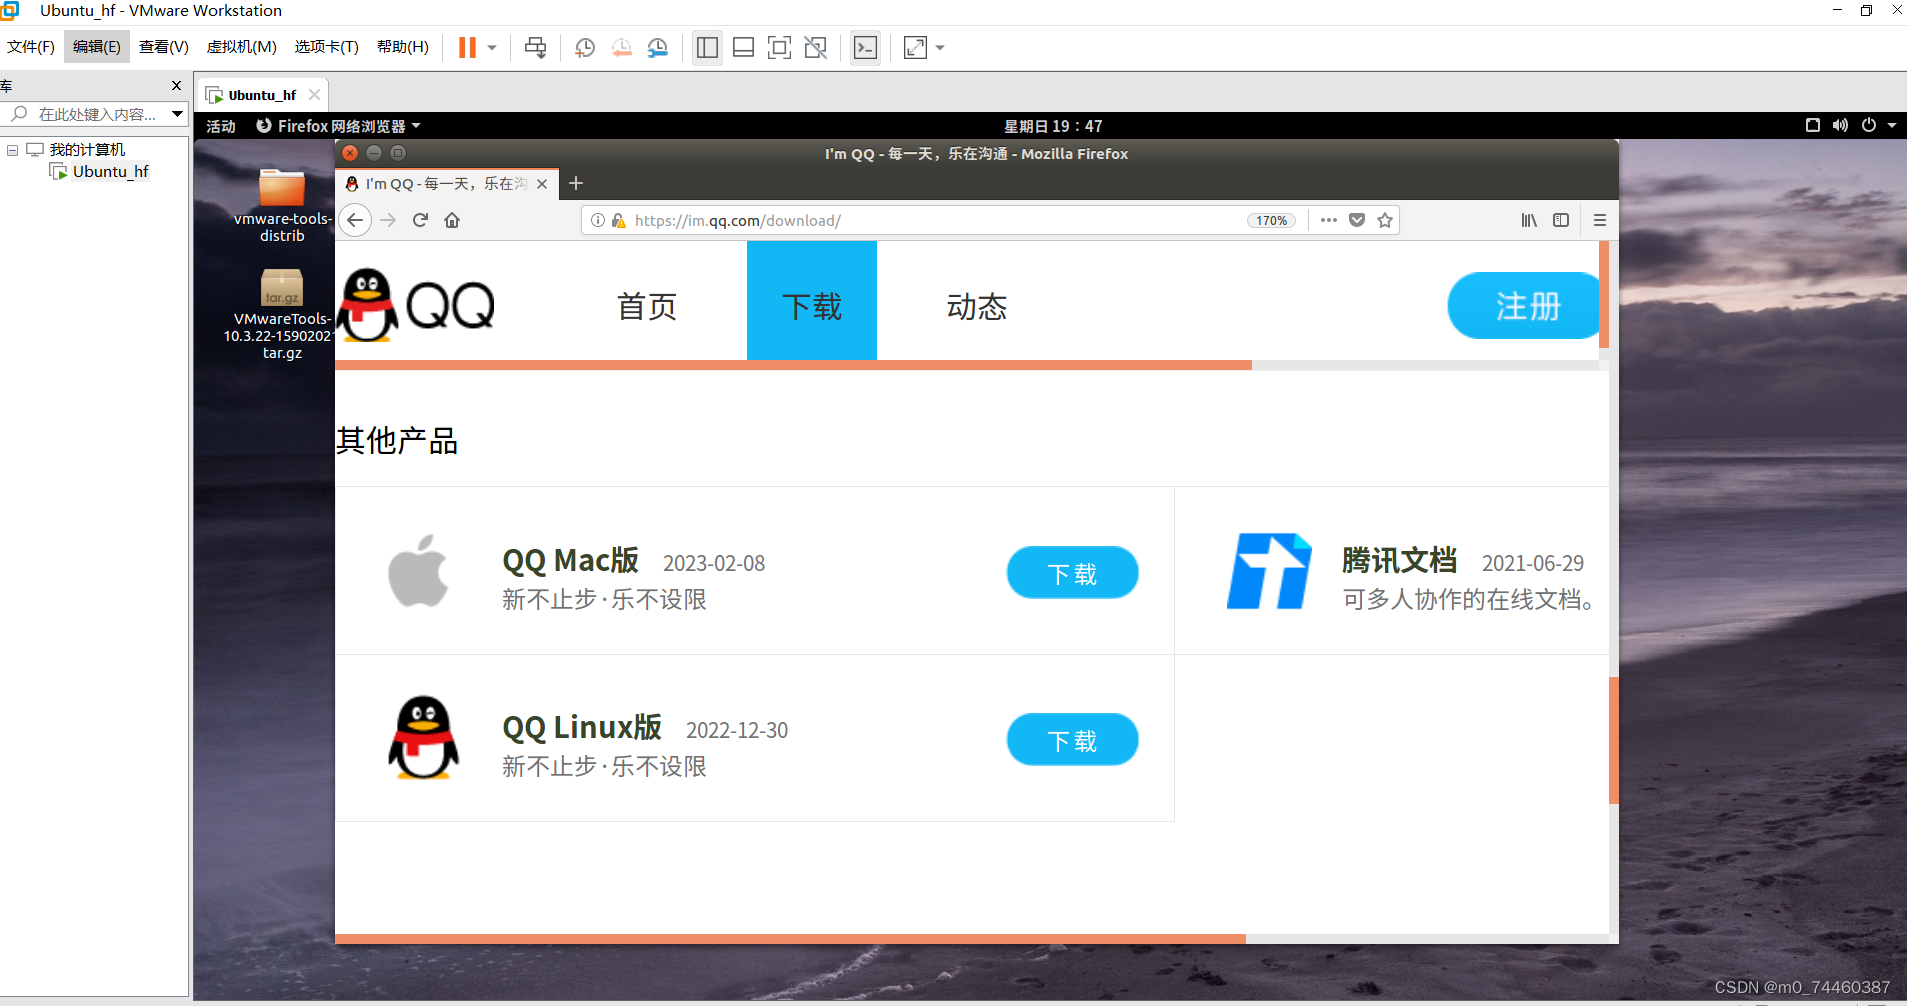Download QQ Linux版
1907x1006 pixels.
(1071, 739)
